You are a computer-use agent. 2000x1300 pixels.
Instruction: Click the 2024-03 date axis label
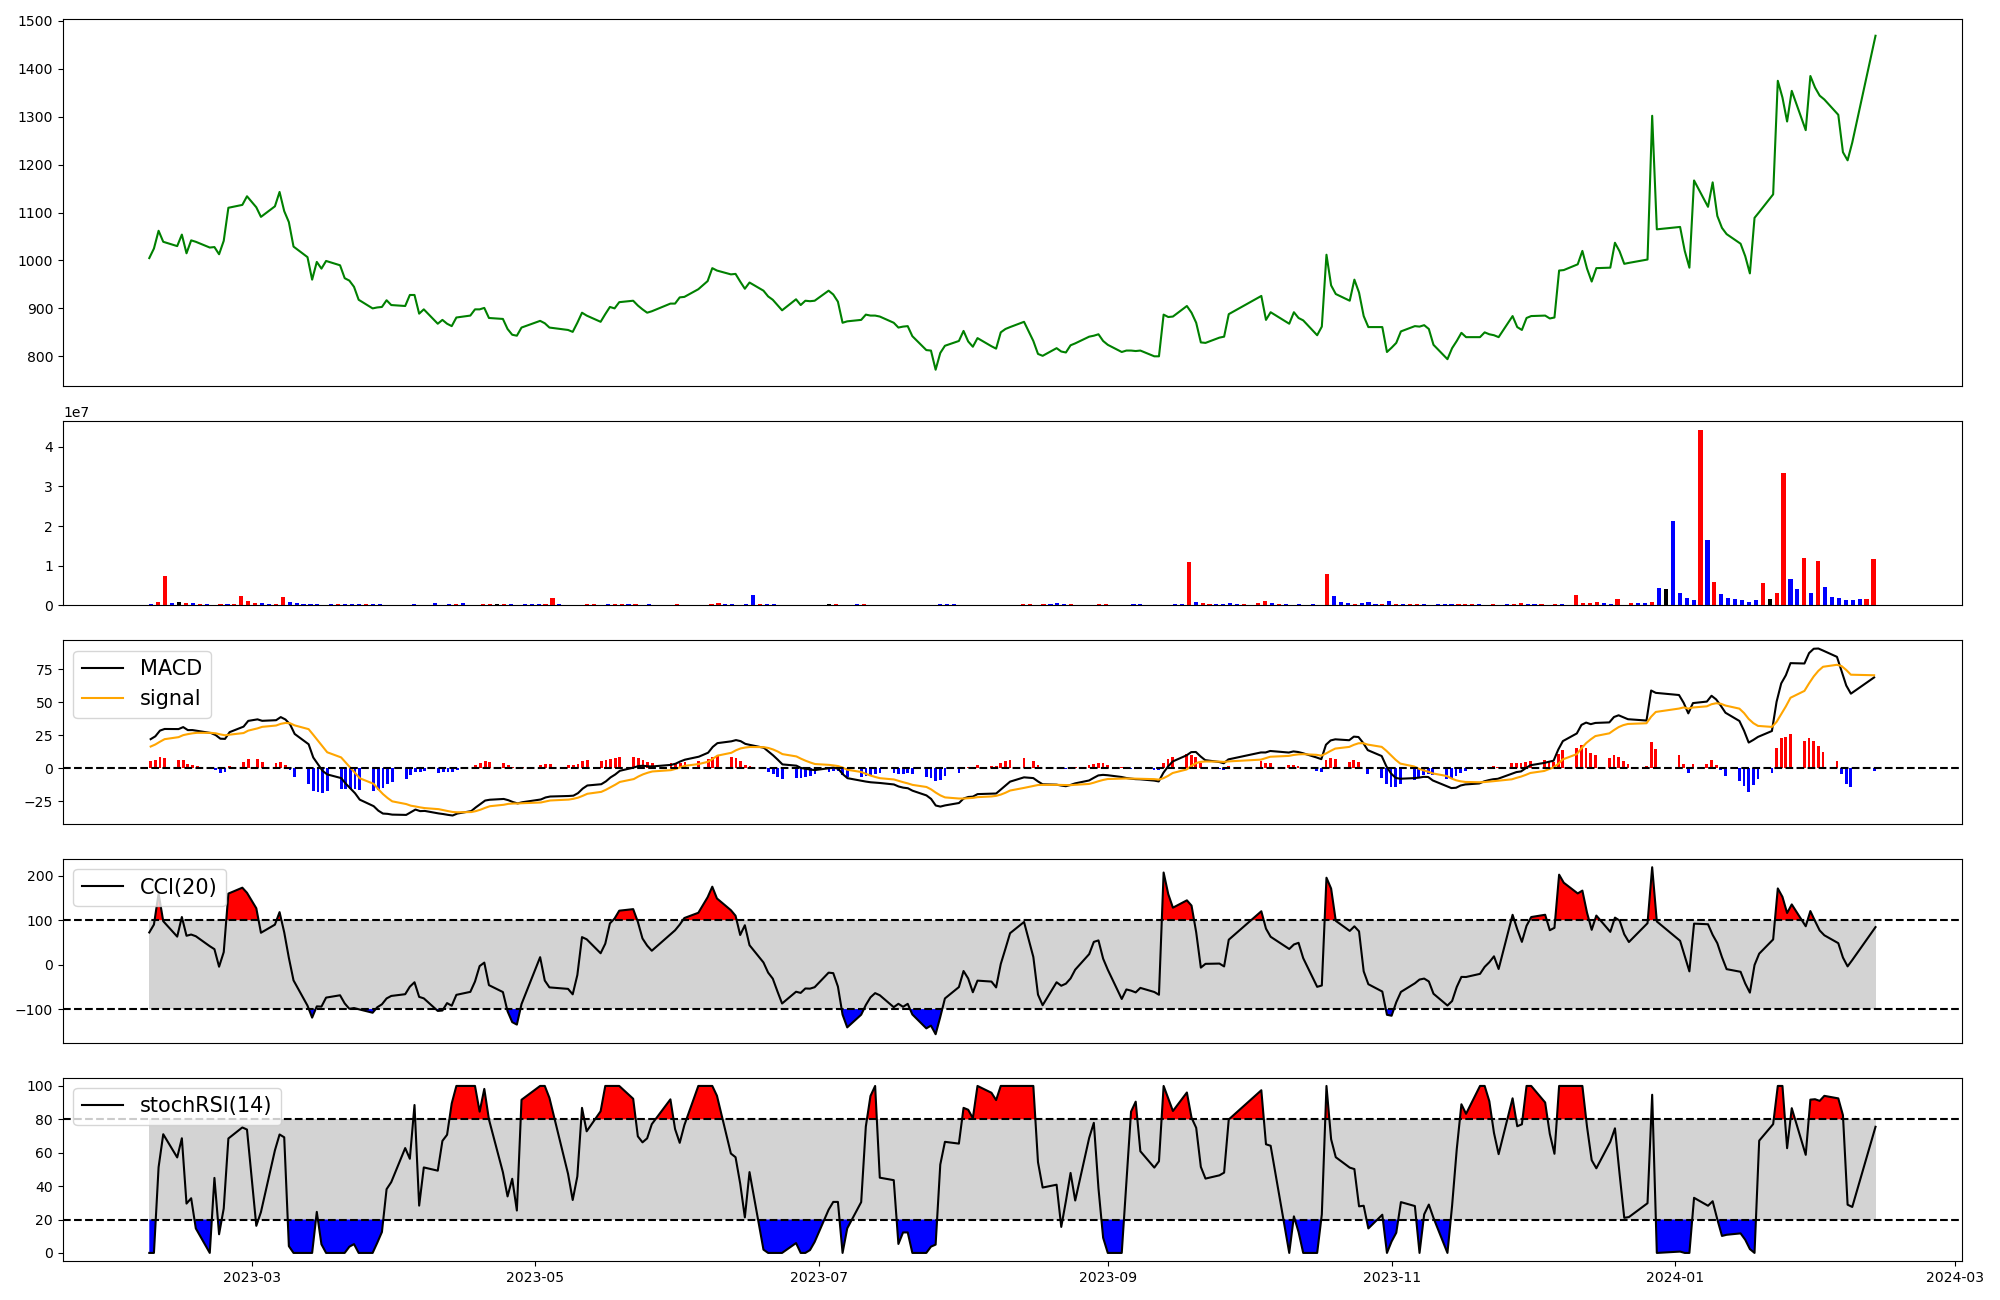click(x=1954, y=1277)
